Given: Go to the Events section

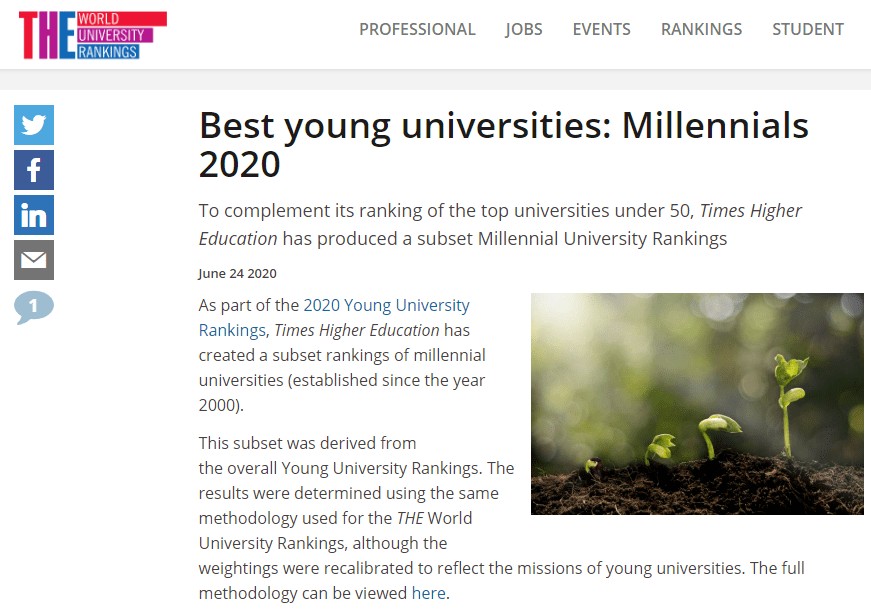Looking at the screenshot, I should tap(602, 29).
